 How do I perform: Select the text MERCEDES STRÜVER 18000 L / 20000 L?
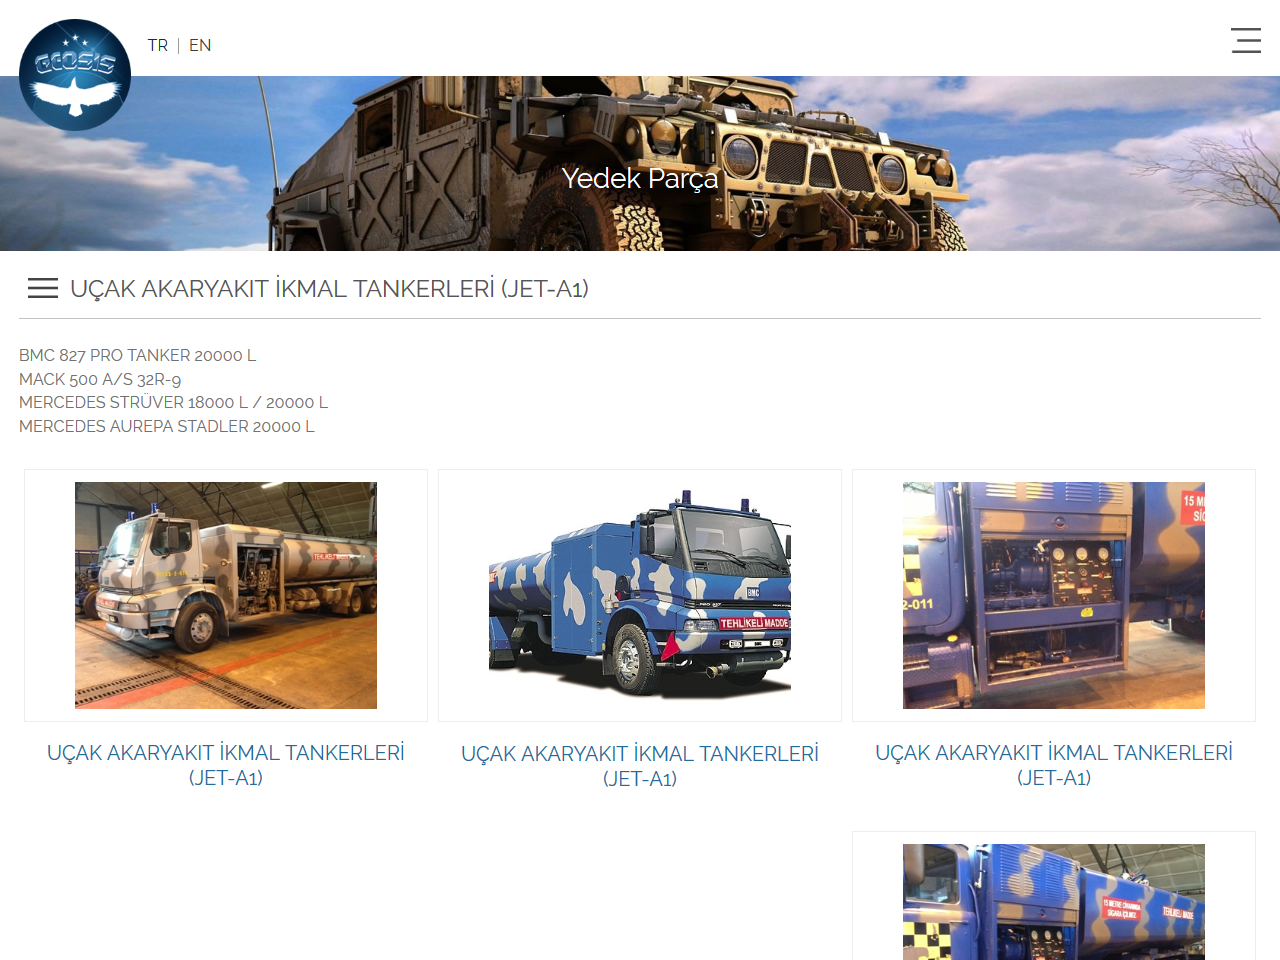[173, 402]
